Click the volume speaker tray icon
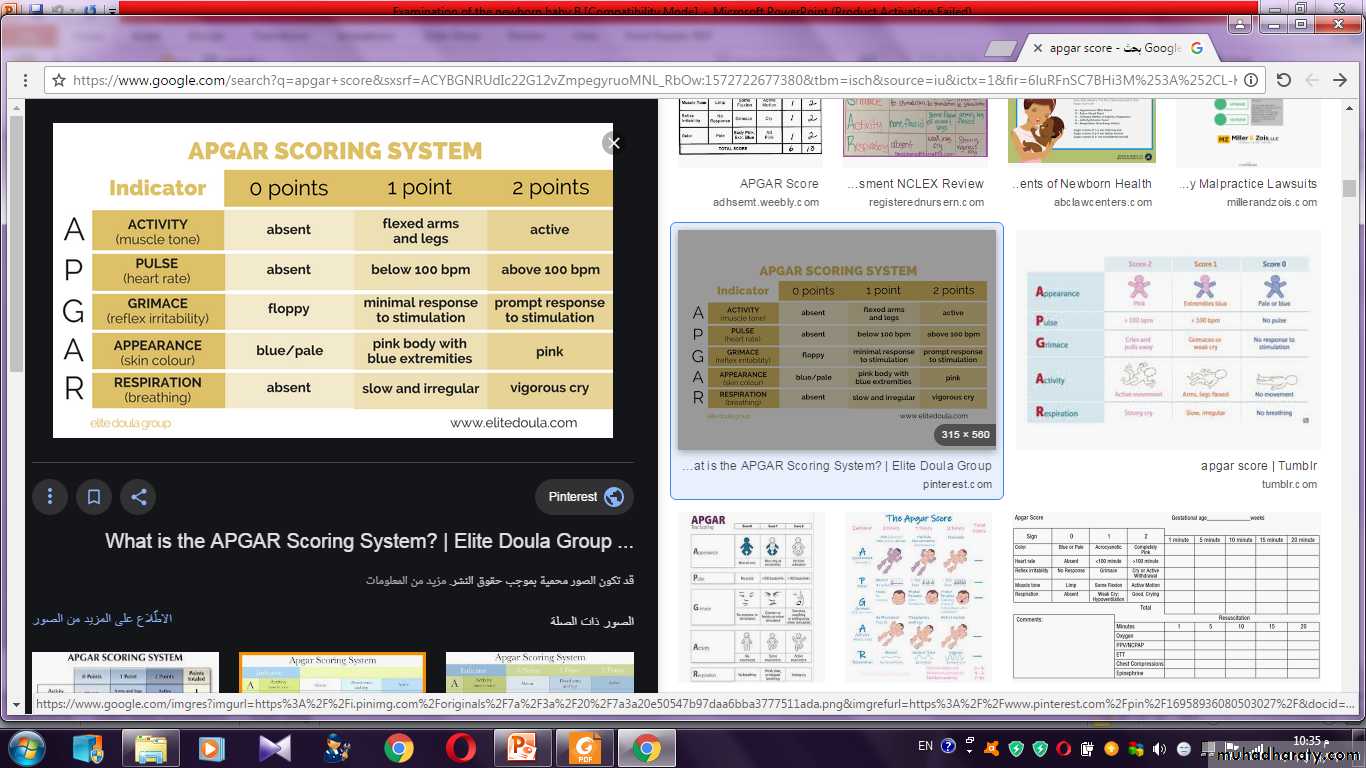The image size is (1366, 768). click(1159, 748)
